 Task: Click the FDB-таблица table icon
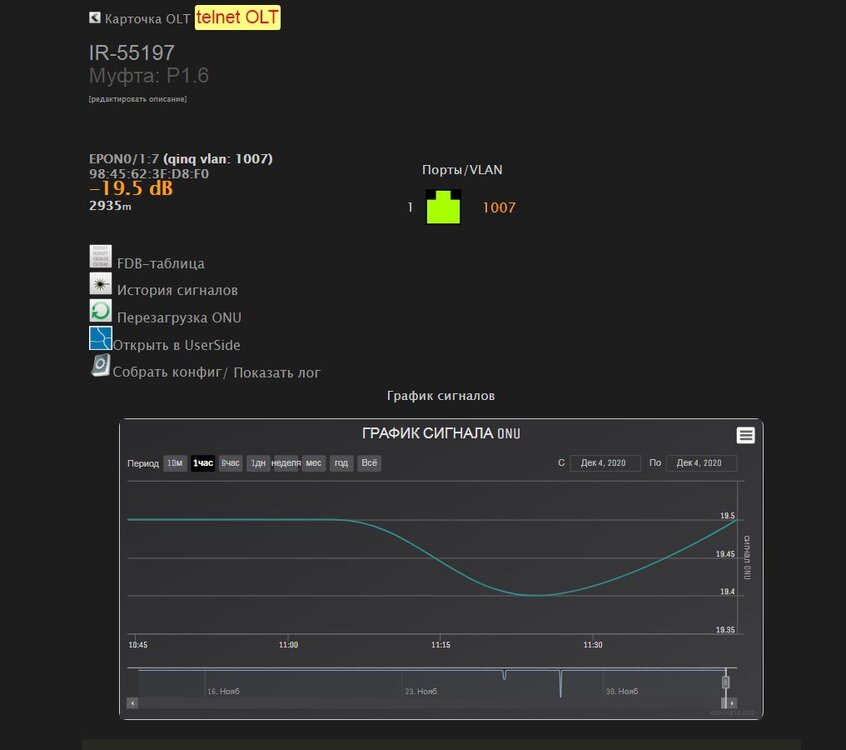click(x=100, y=256)
